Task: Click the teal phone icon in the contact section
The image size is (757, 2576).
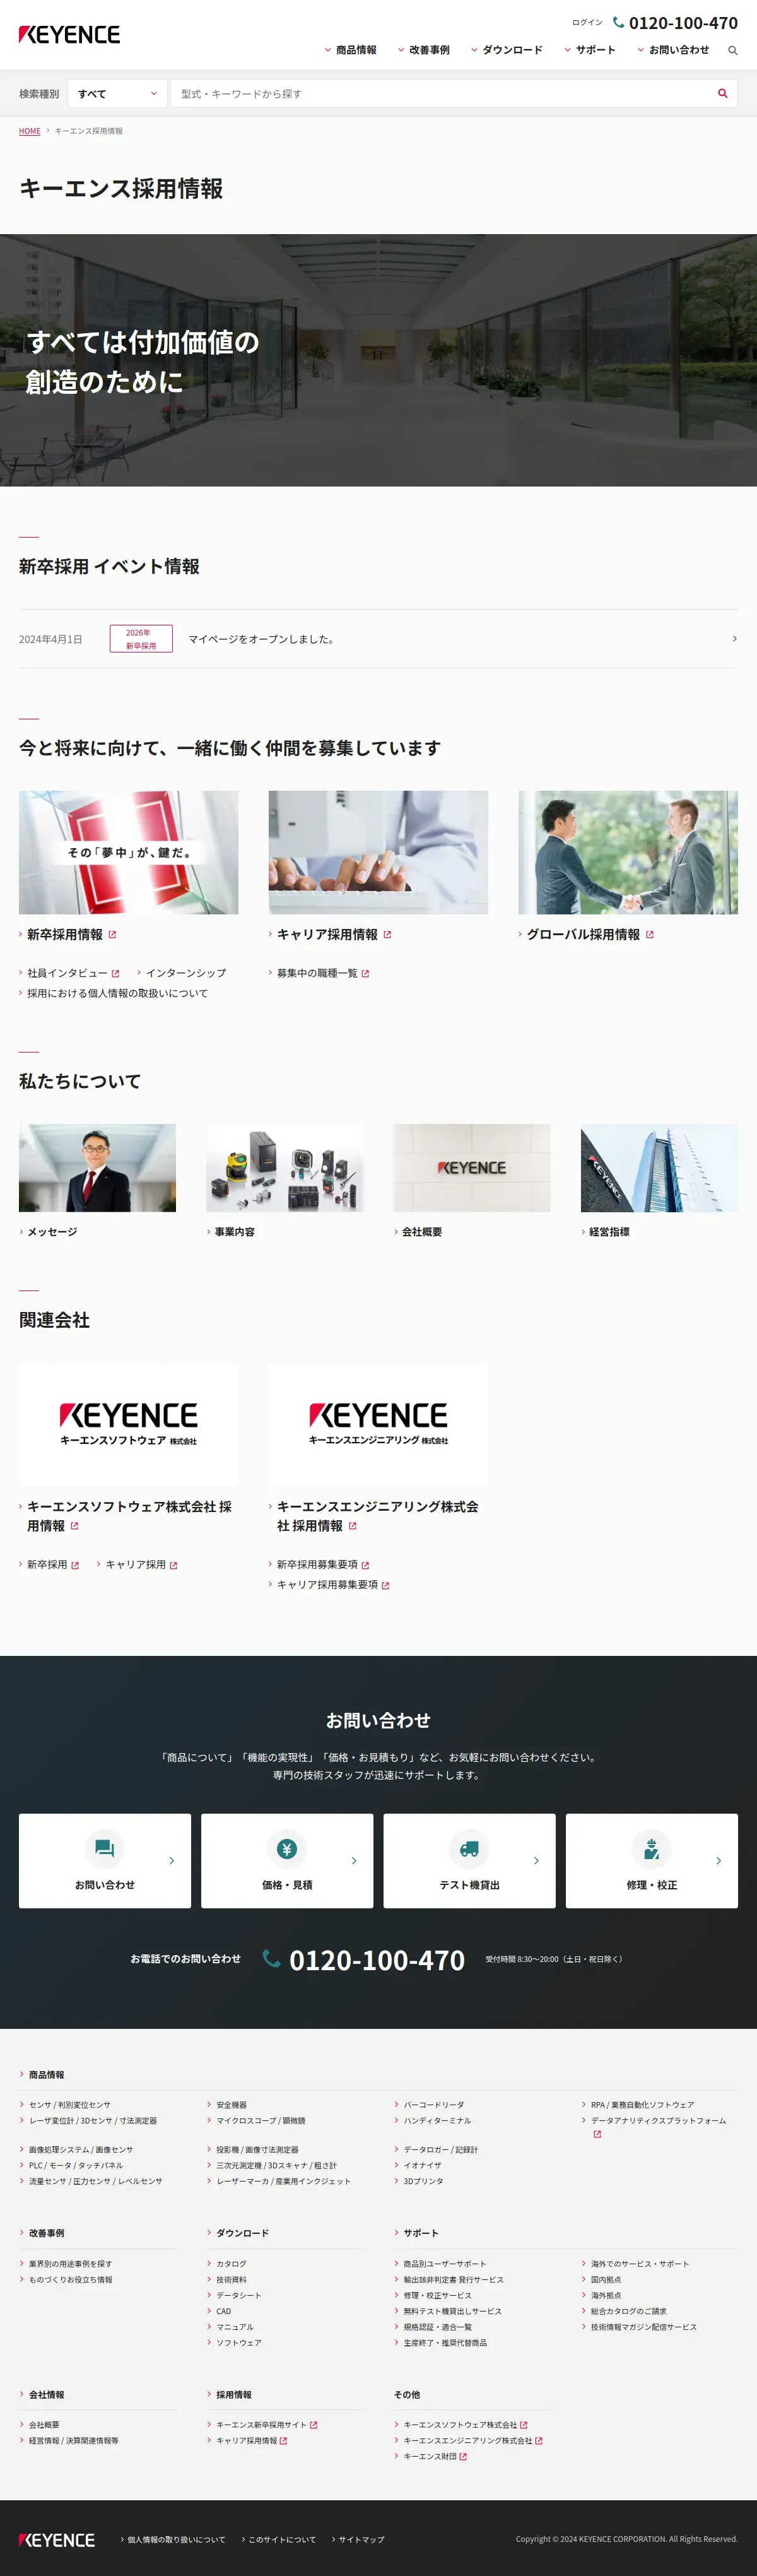Action: coord(271,1958)
